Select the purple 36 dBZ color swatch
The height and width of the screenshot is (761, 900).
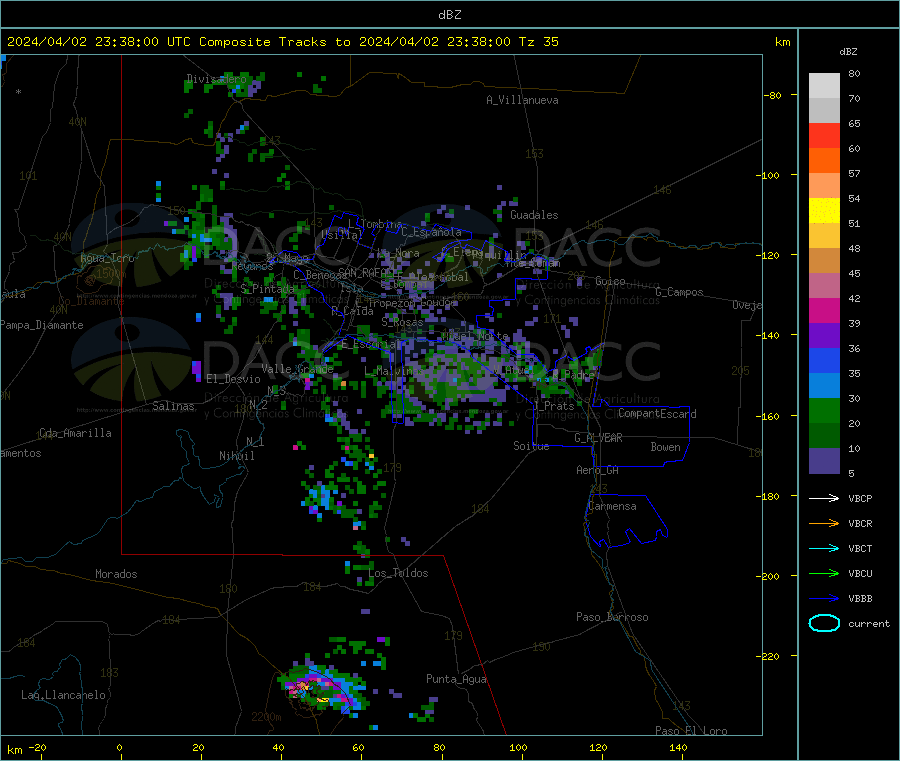(x=824, y=336)
